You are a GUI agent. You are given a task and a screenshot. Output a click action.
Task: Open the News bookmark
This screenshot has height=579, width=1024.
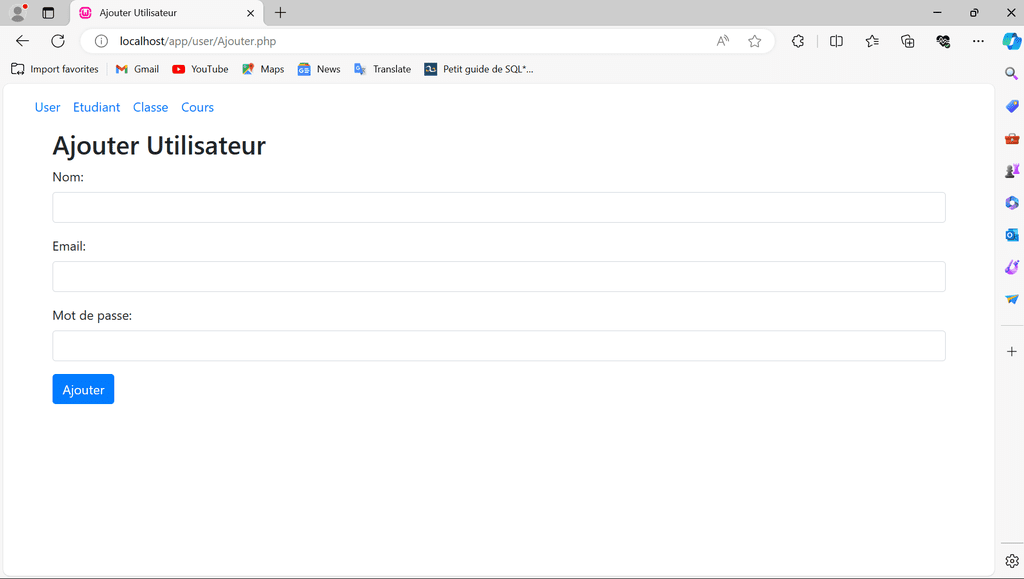click(x=319, y=69)
